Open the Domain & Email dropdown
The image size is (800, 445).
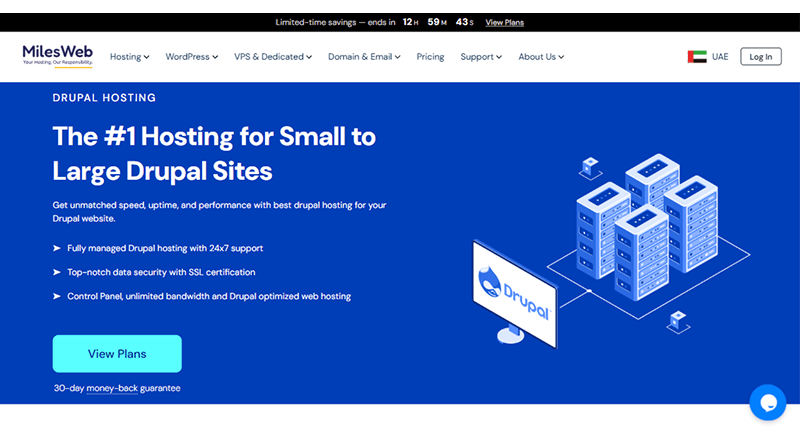(364, 57)
